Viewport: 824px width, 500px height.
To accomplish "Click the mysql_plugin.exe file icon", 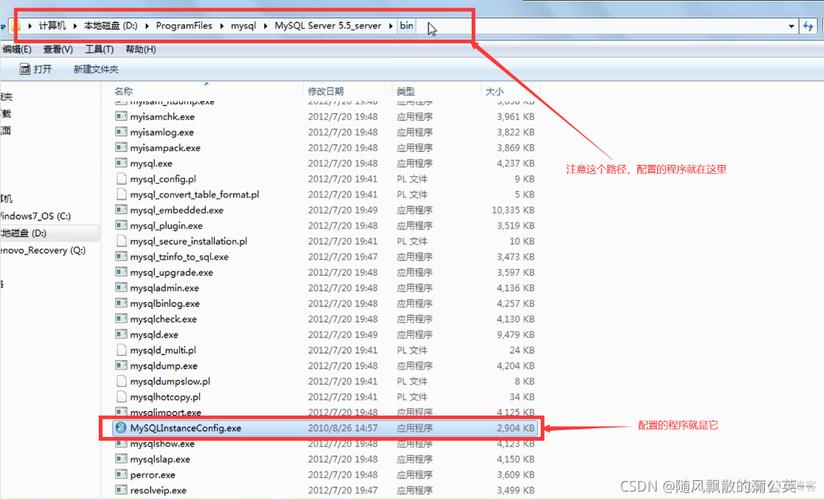I will [x=121, y=225].
